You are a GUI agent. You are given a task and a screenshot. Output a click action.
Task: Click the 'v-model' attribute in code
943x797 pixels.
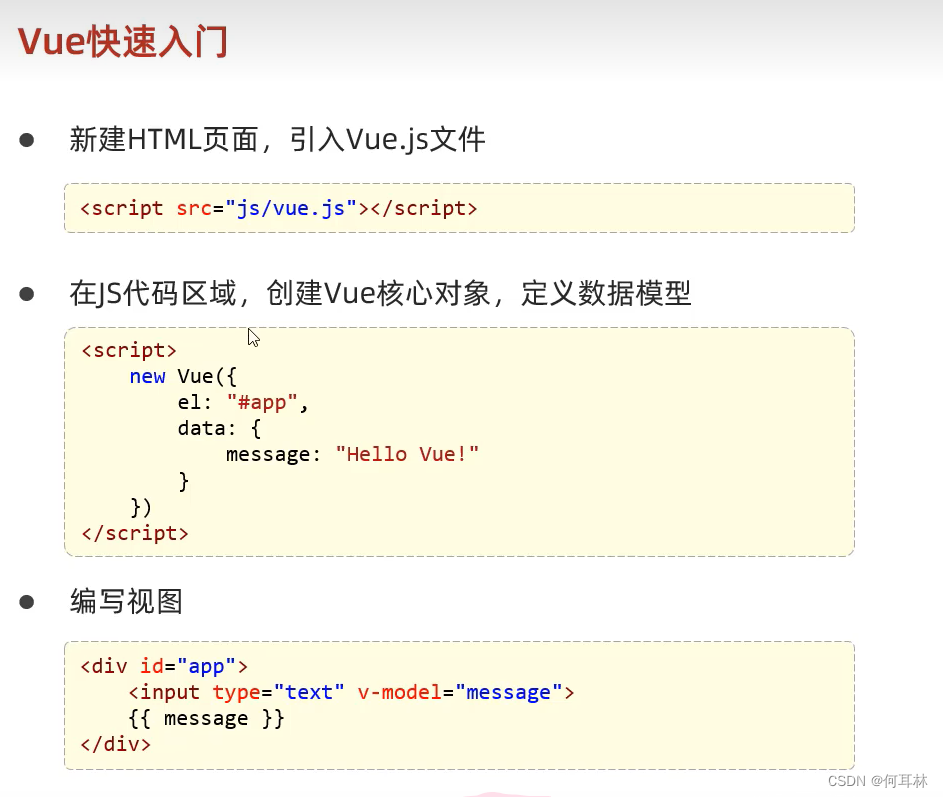click(399, 692)
